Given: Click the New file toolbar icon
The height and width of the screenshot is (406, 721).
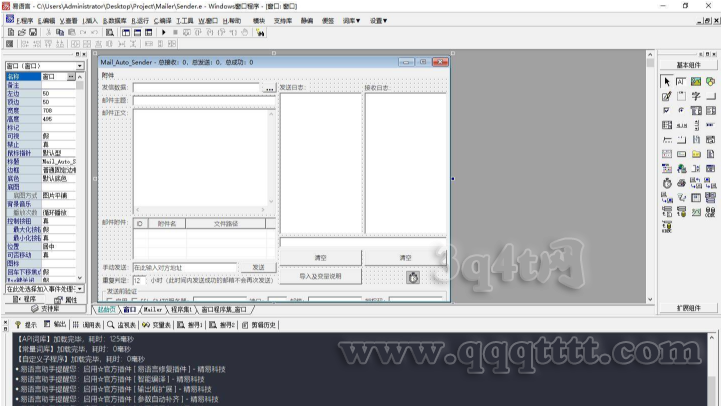Looking at the screenshot, I should point(11,32).
